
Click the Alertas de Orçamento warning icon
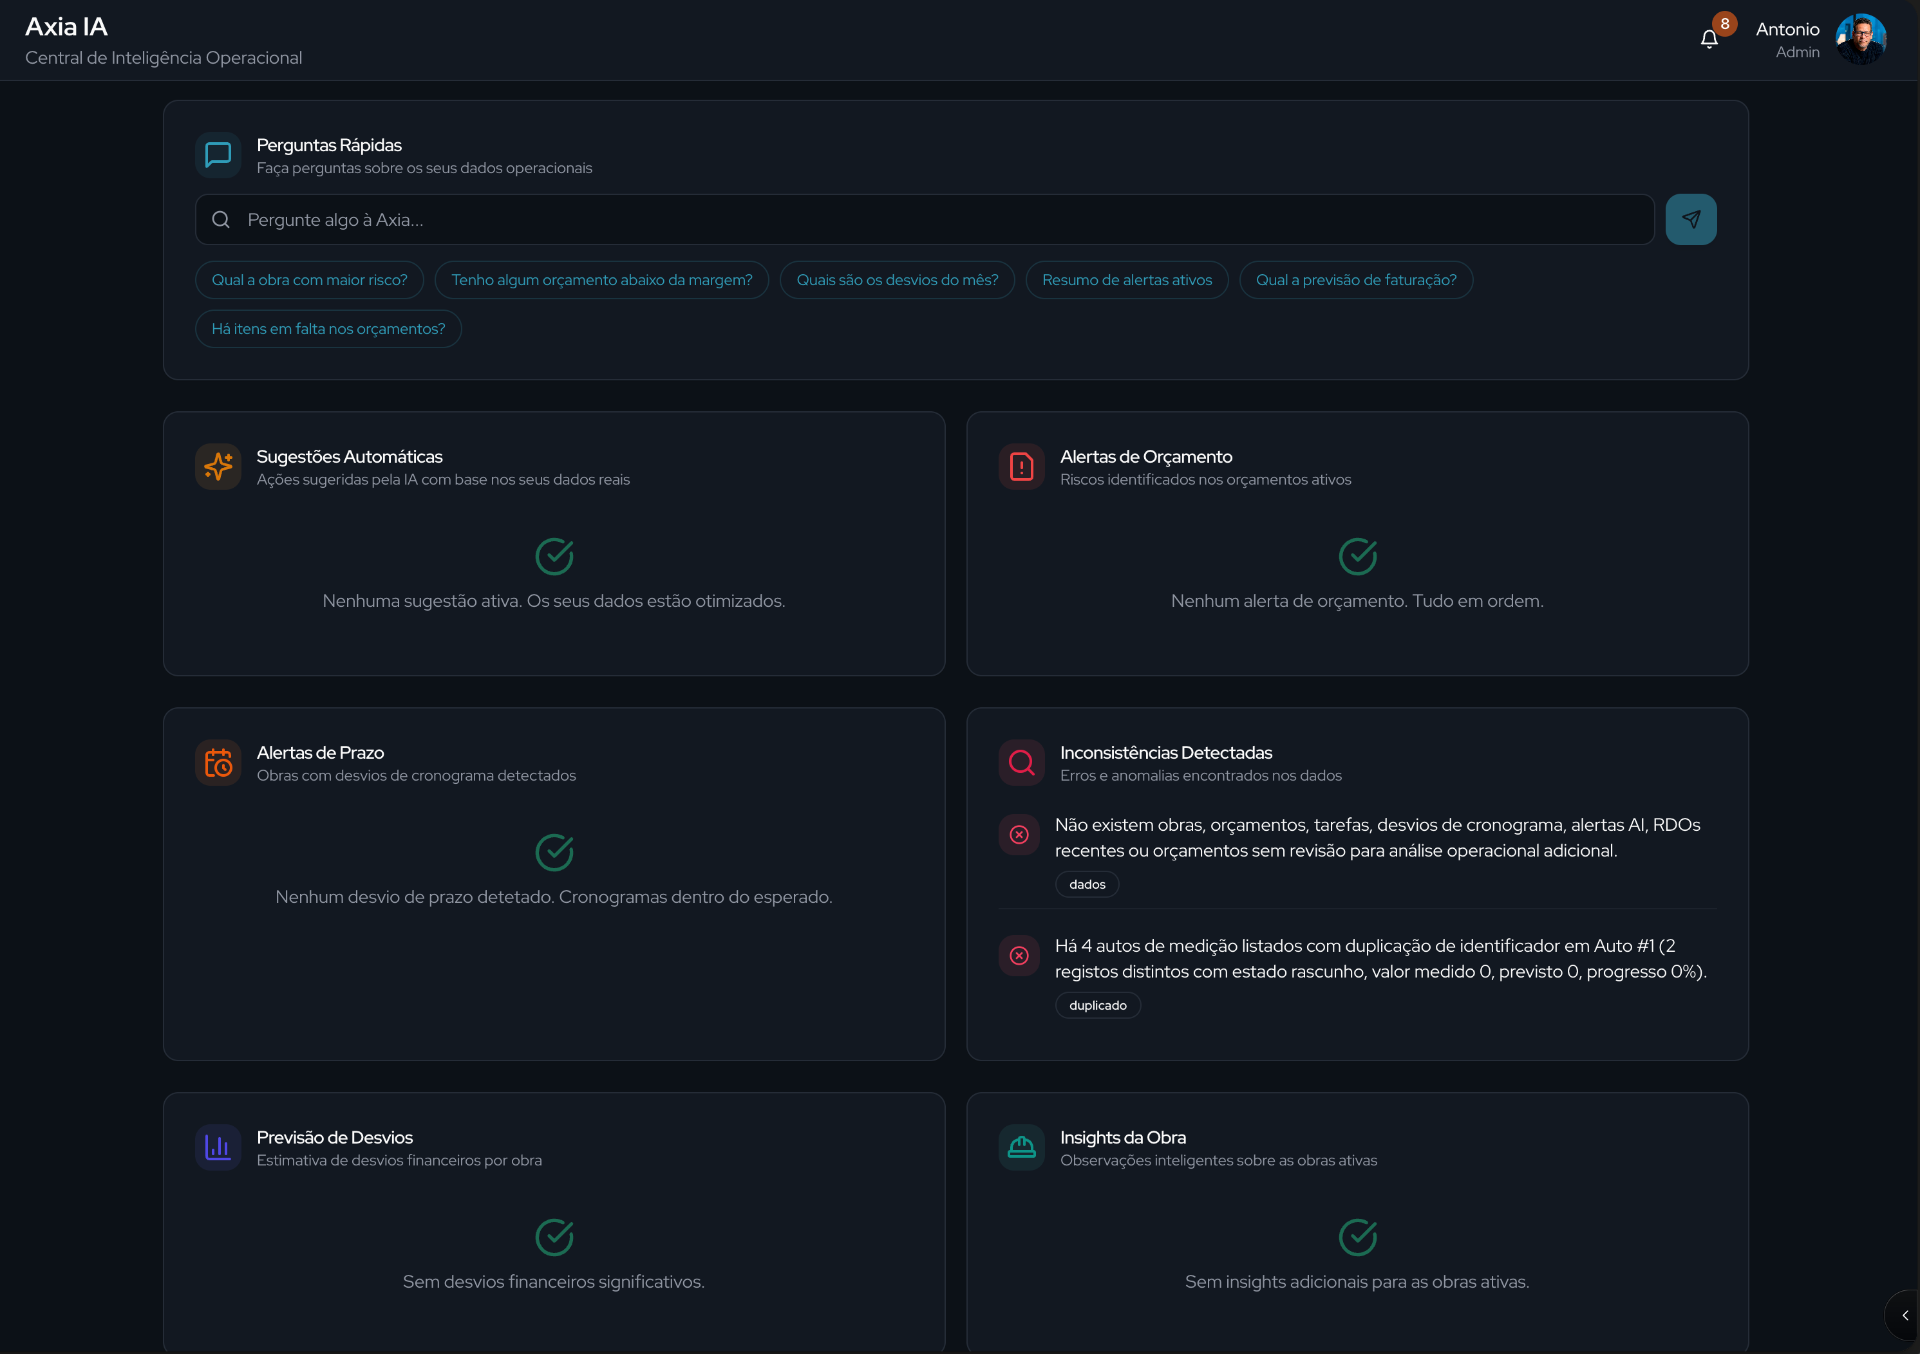(x=1022, y=467)
